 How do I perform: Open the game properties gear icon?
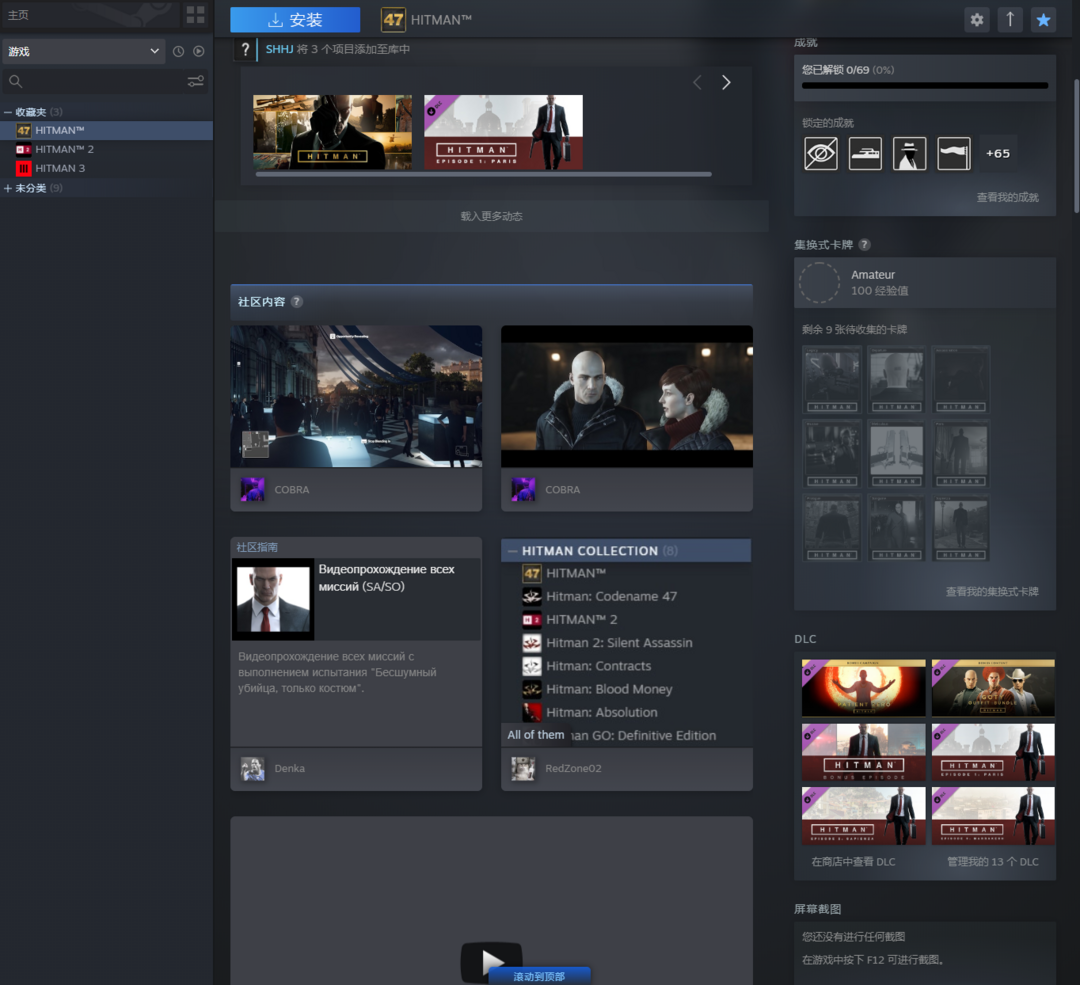coord(977,20)
